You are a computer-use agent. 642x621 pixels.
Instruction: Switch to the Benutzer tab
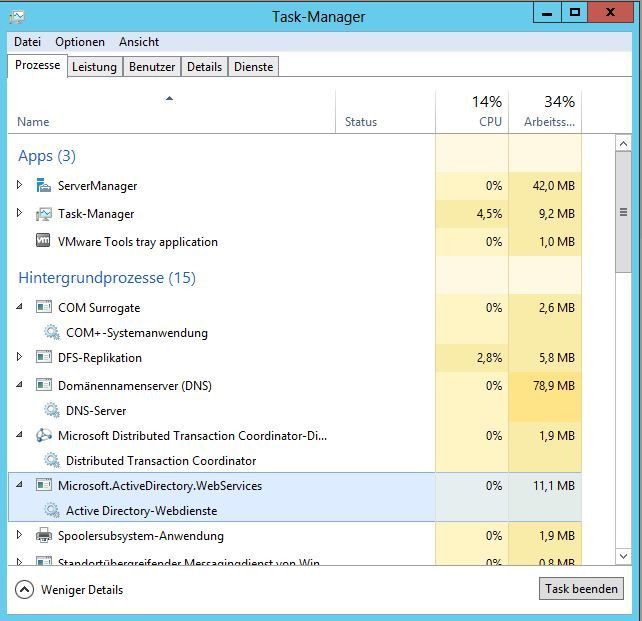(152, 67)
